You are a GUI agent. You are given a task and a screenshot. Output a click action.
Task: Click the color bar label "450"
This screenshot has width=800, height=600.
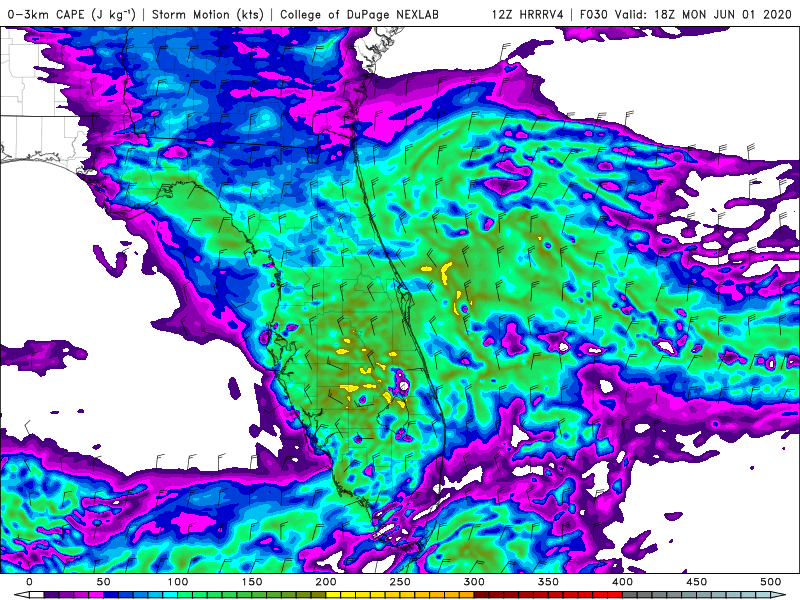[696, 582]
